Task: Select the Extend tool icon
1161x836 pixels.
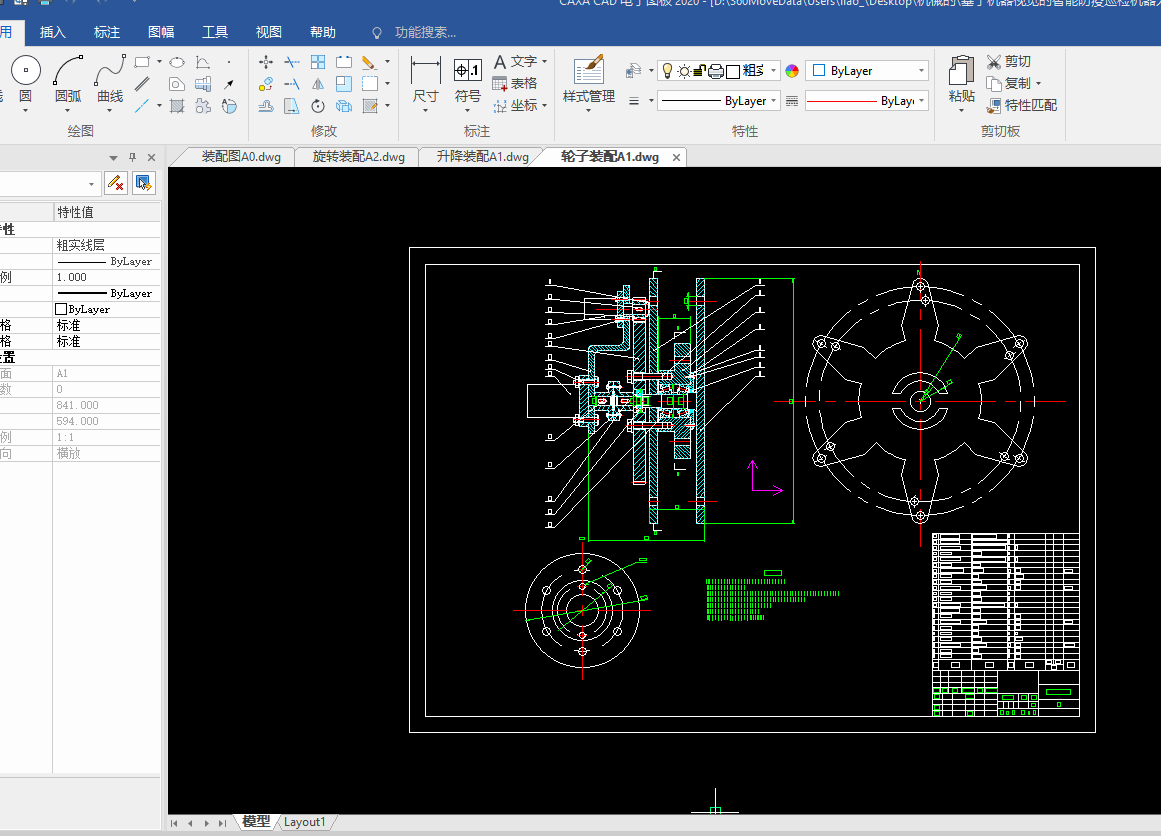Action: [292, 84]
